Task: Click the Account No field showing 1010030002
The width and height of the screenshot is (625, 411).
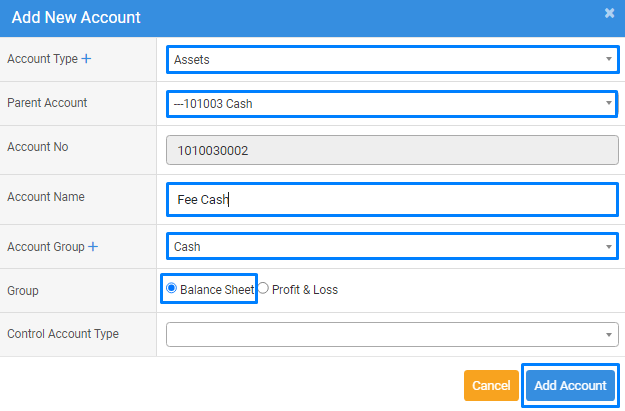Action: [x=391, y=151]
